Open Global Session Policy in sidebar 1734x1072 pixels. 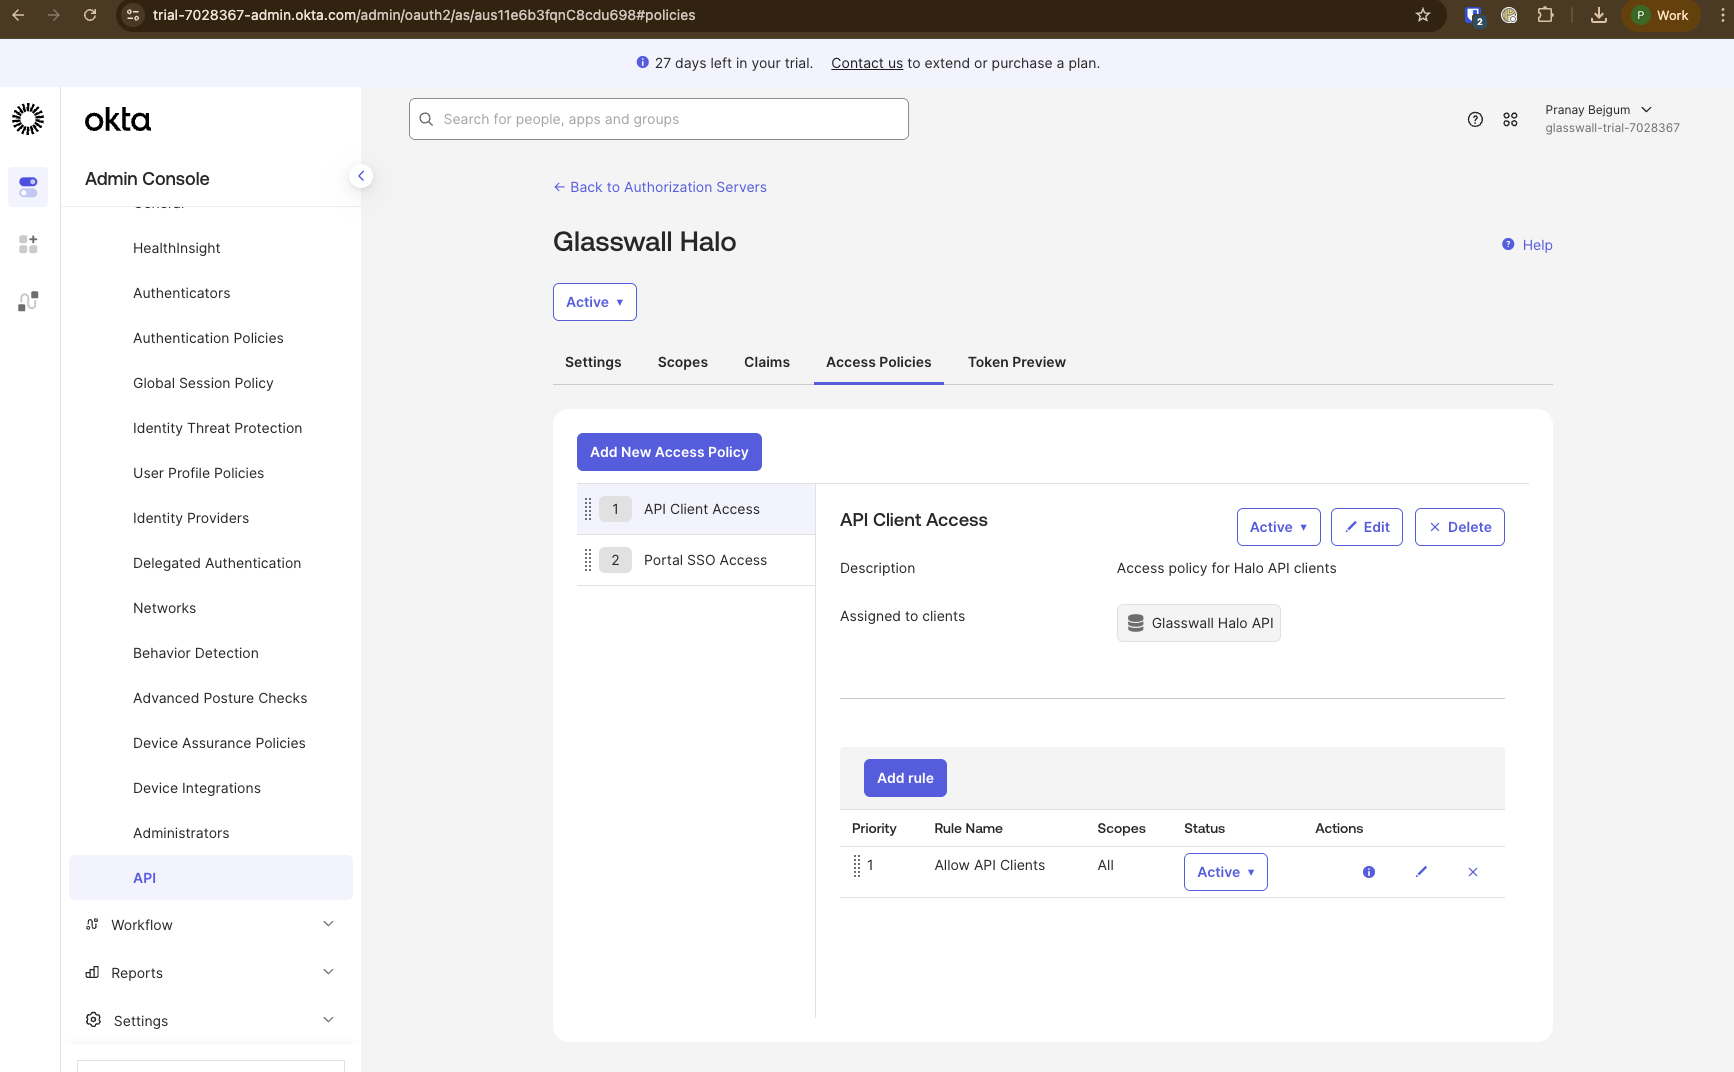203,383
